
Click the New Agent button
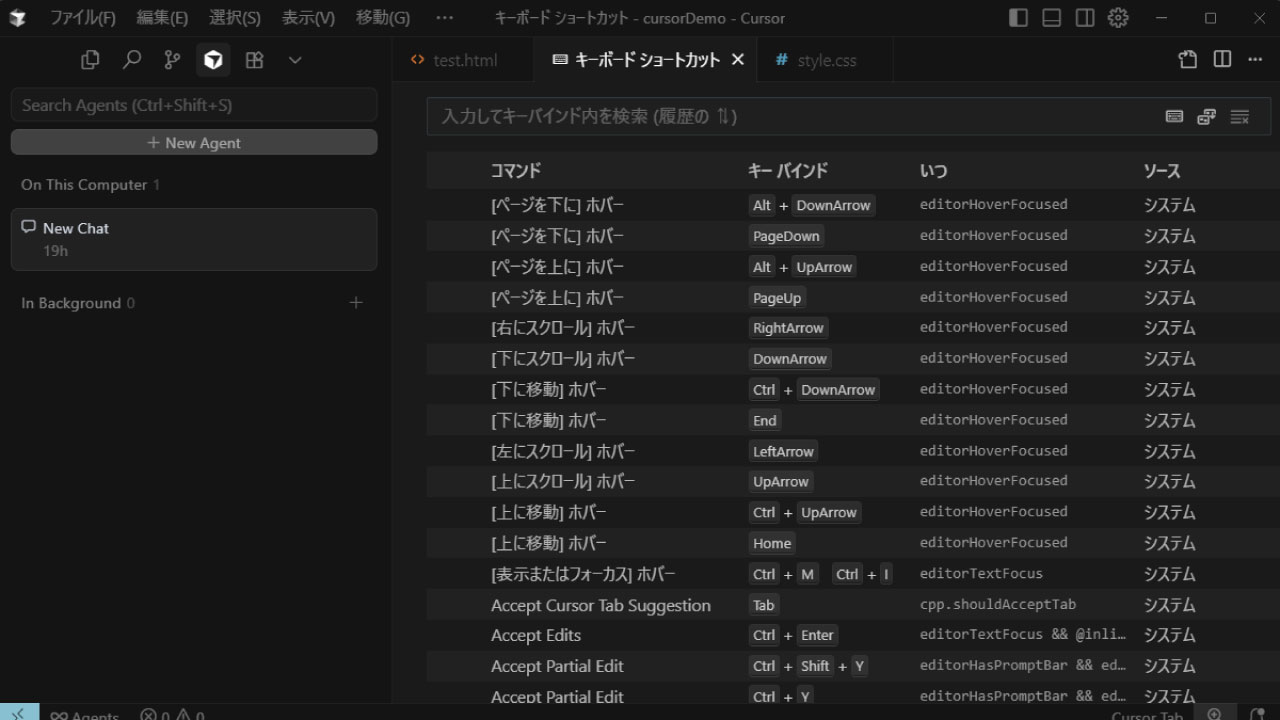click(x=194, y=143)
